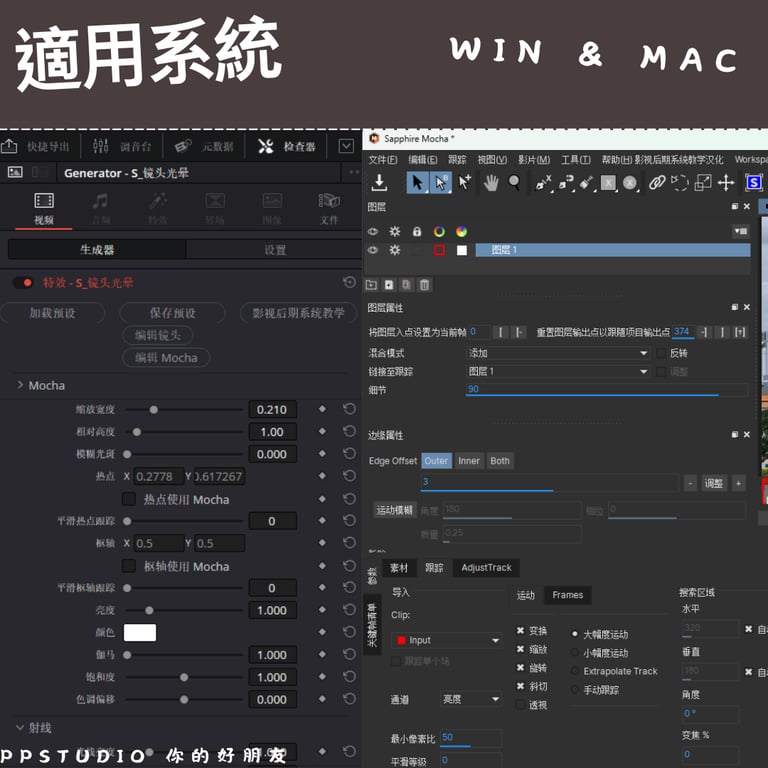Viewport: 768px width, 768px height.
Task: Reset the 亮度 parameter
Action: click(349, 609)
